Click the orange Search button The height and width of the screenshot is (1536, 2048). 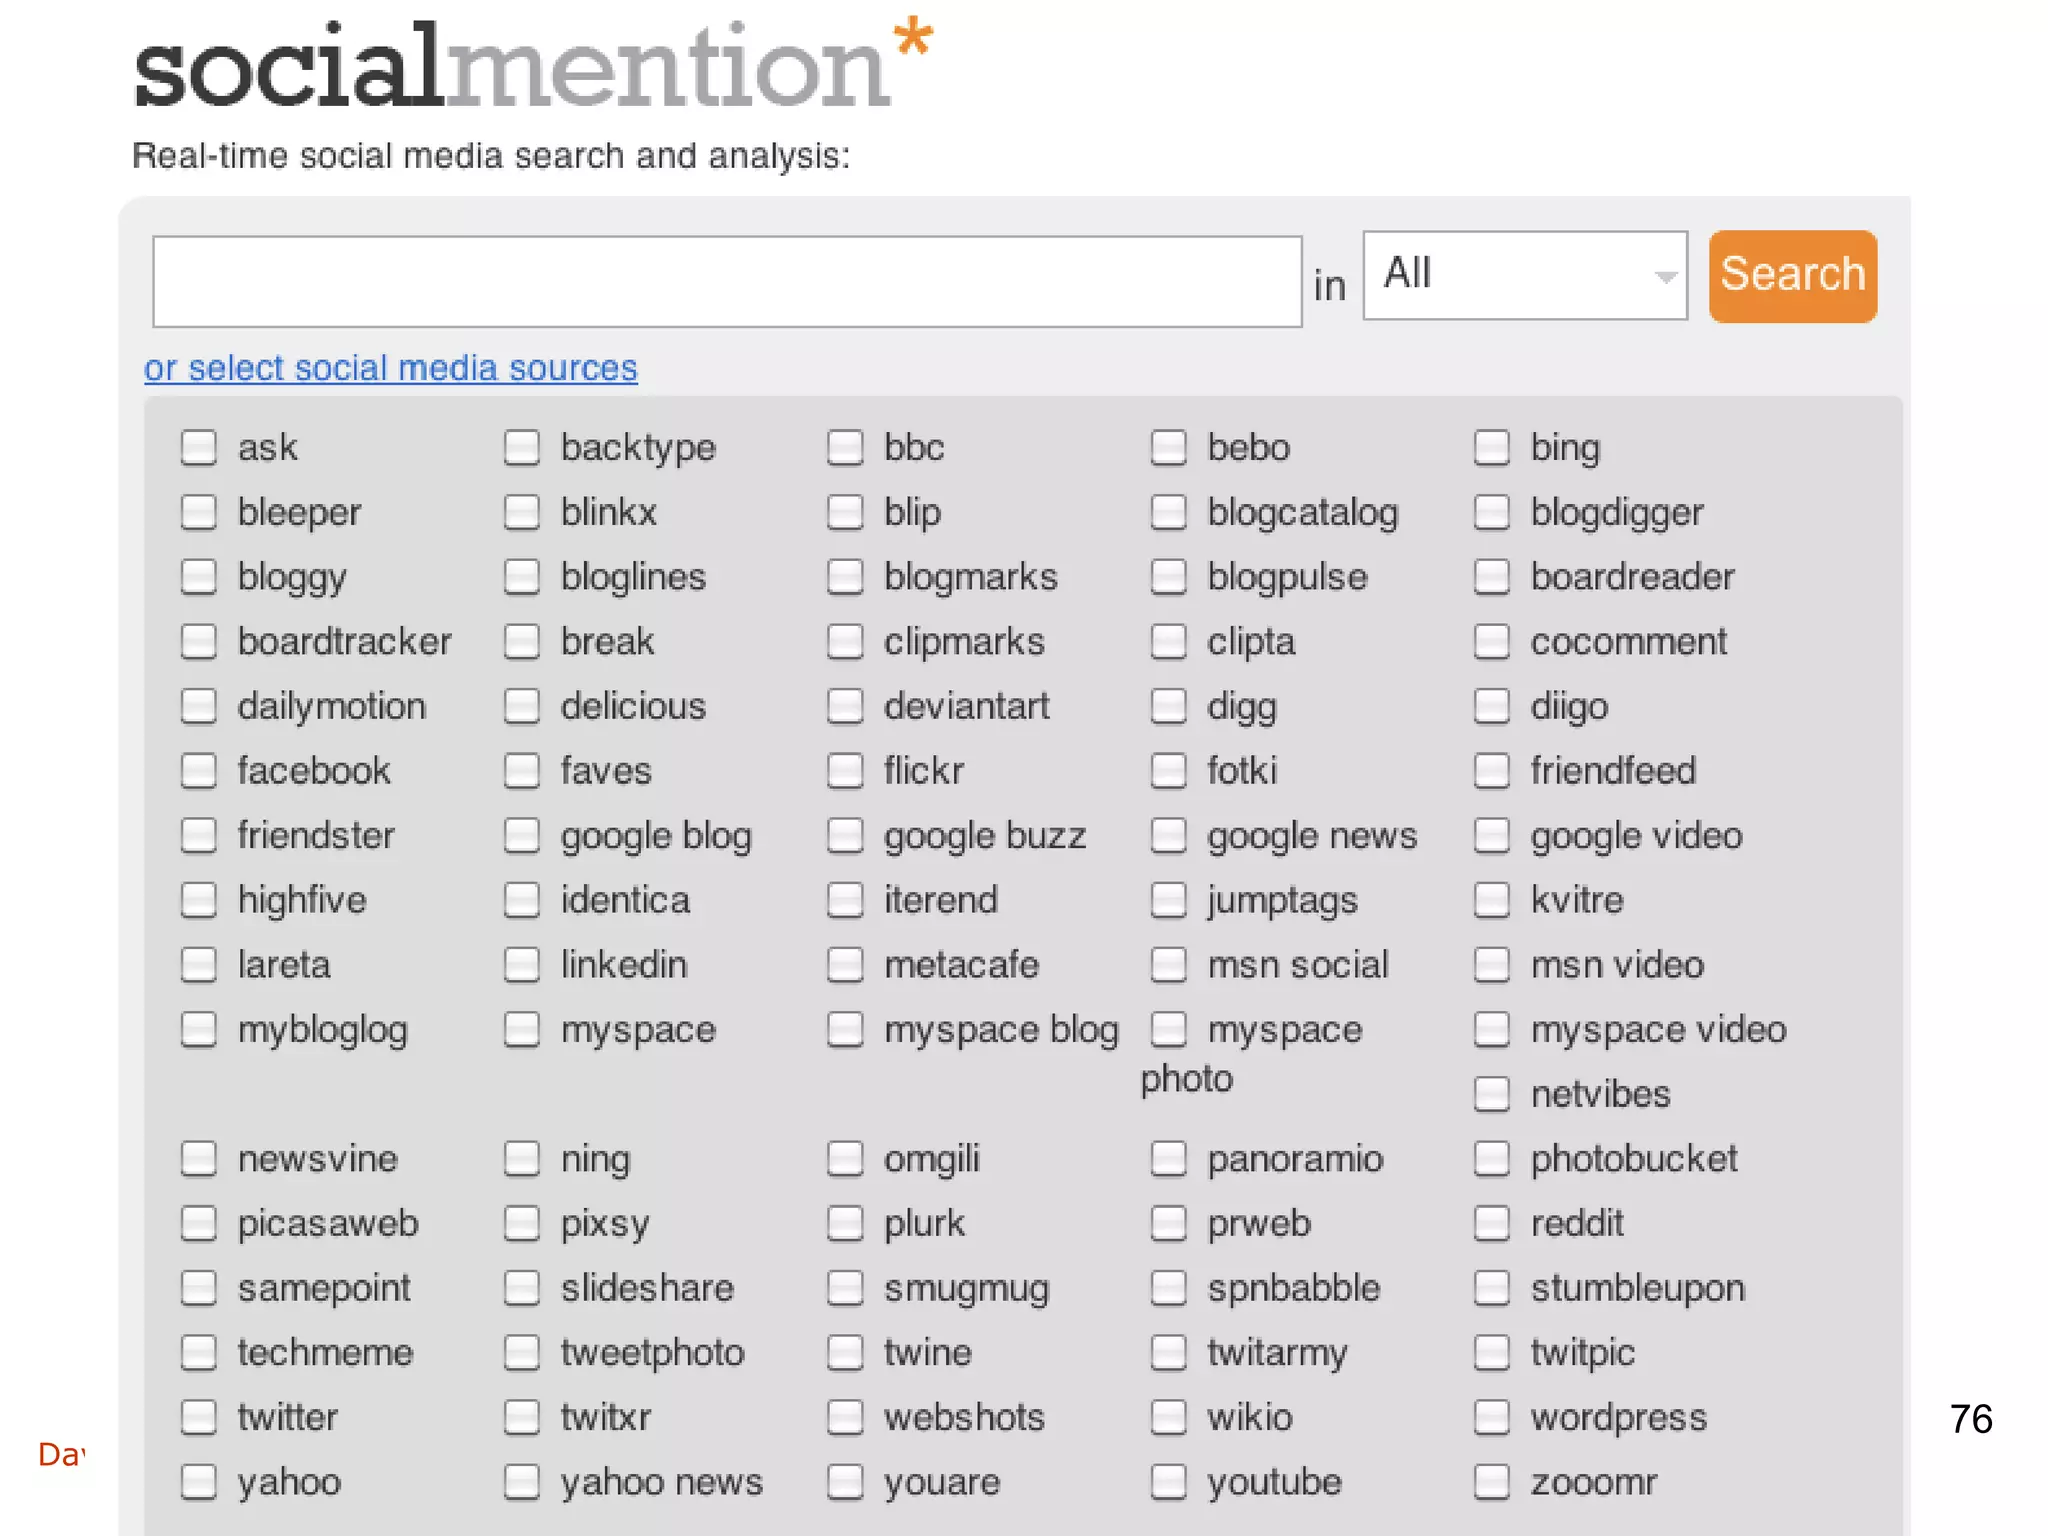click(x=1792, y=276)
